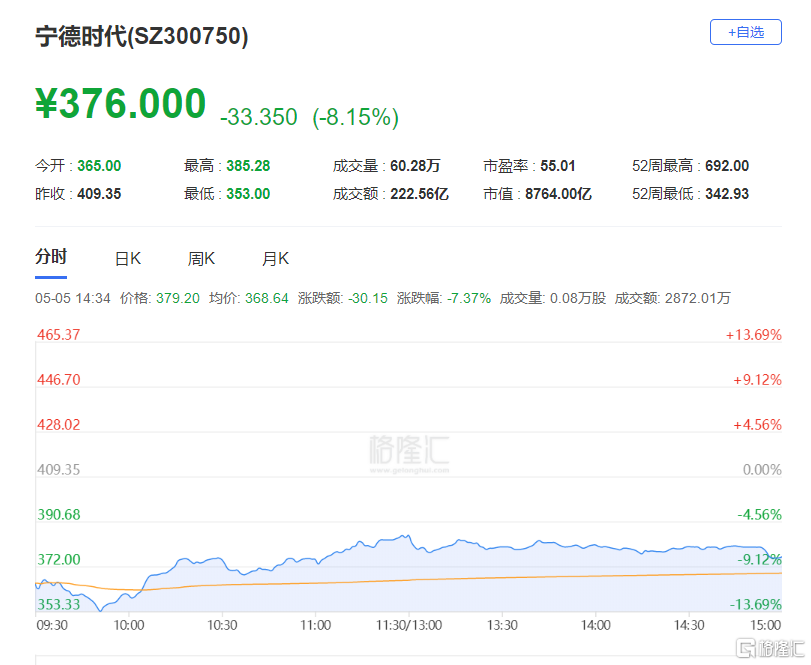Click the 市盈率 value 55.01
This screenshot has height=665, width=811.
click(558, 166)
